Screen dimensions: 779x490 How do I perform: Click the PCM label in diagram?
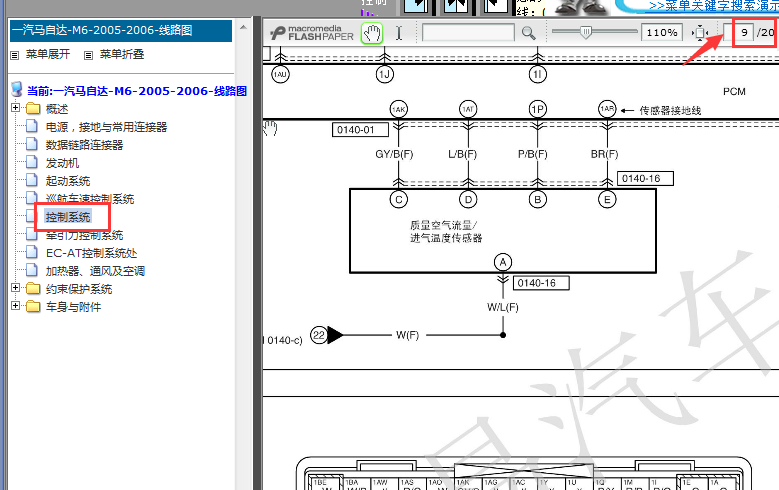pos(734,92)
